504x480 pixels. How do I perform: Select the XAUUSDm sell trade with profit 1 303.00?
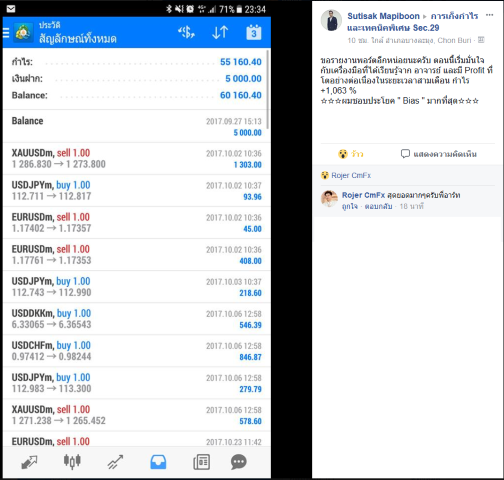137,159
